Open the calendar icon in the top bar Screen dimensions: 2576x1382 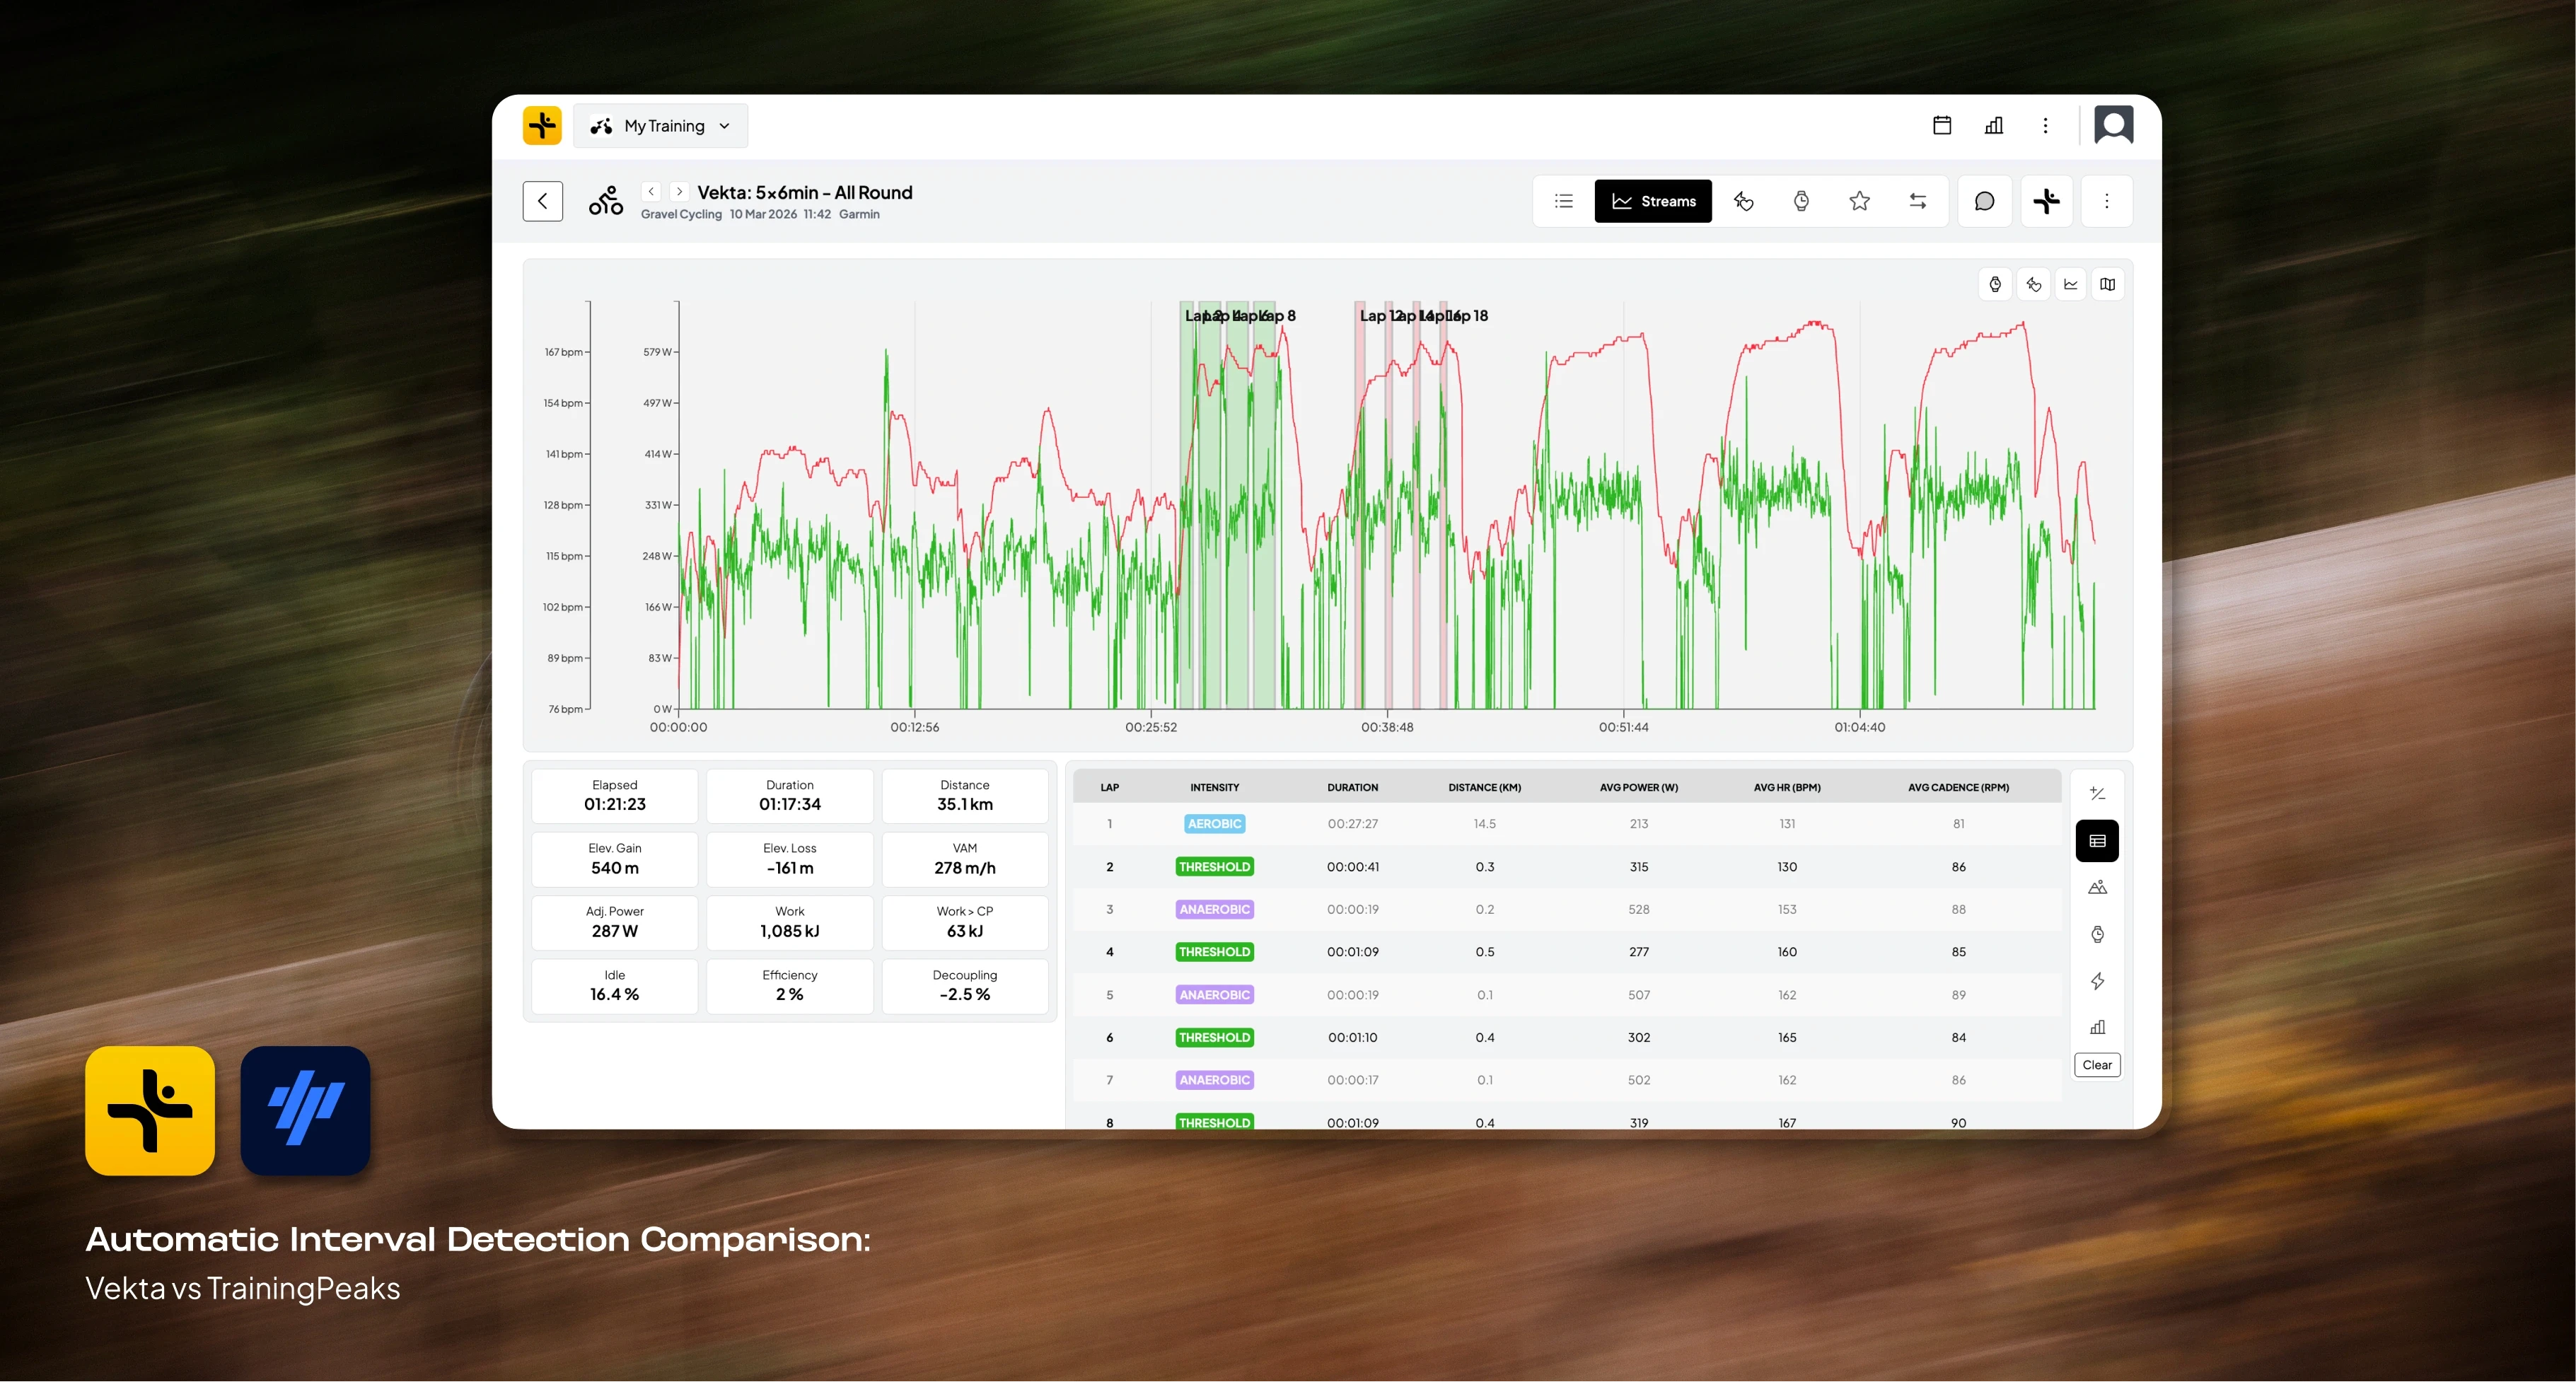pyautogui.click(x=1942, y=125)
